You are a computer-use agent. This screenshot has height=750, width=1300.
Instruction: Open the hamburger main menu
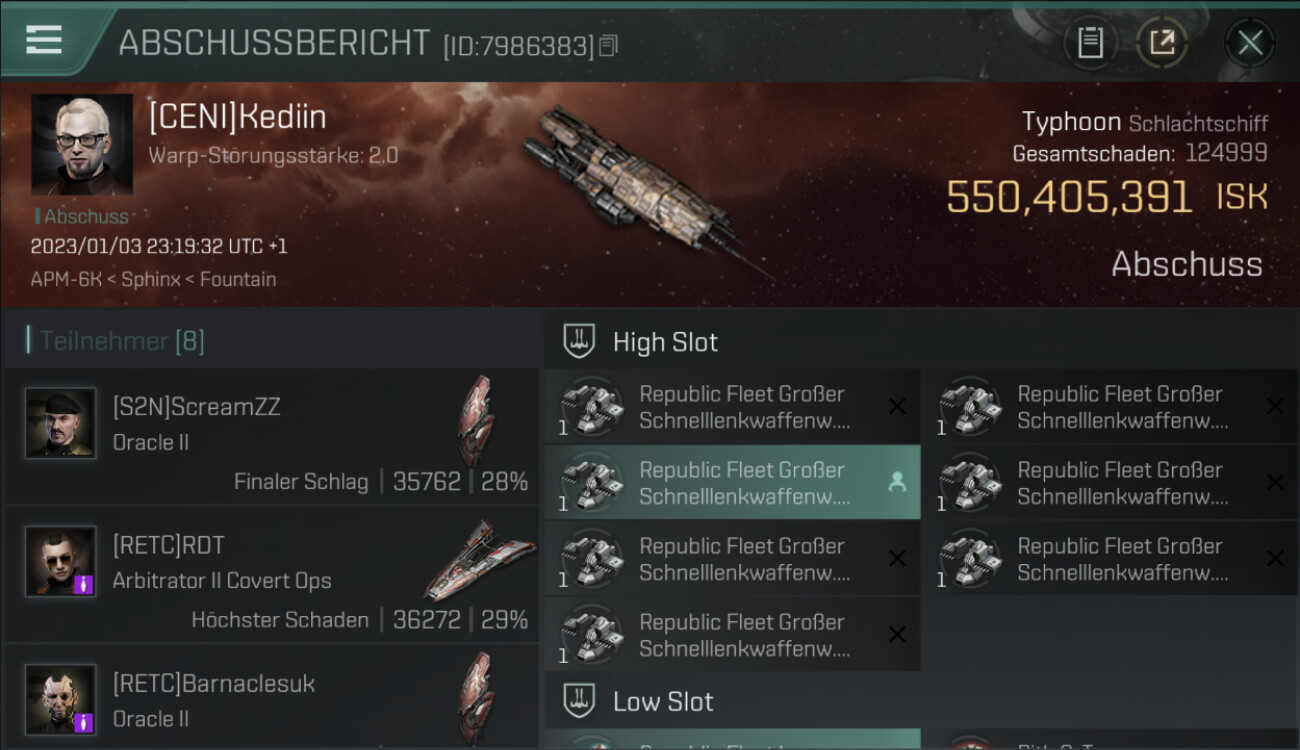tap(44, 40)
